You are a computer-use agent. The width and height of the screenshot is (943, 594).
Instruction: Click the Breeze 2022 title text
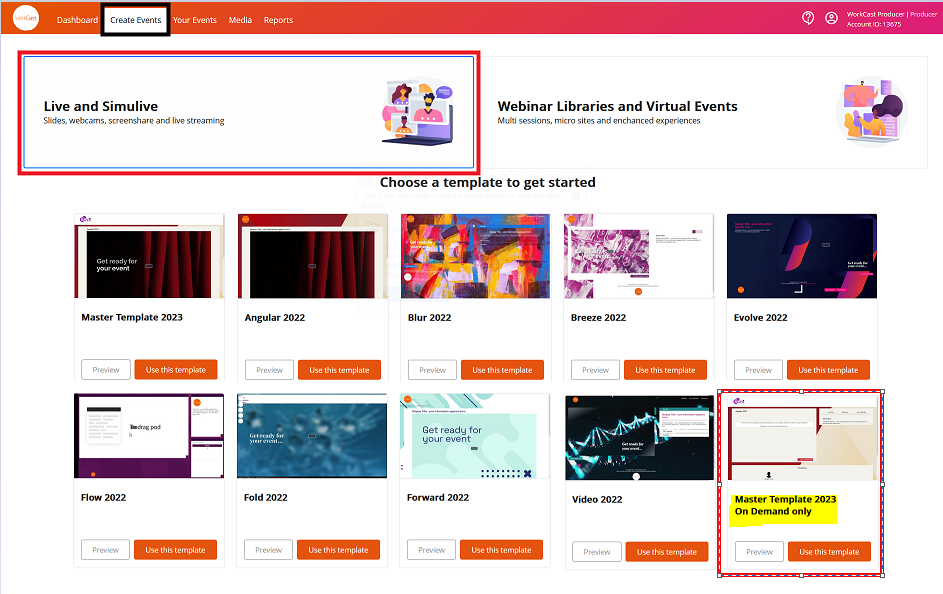[598, 317]
